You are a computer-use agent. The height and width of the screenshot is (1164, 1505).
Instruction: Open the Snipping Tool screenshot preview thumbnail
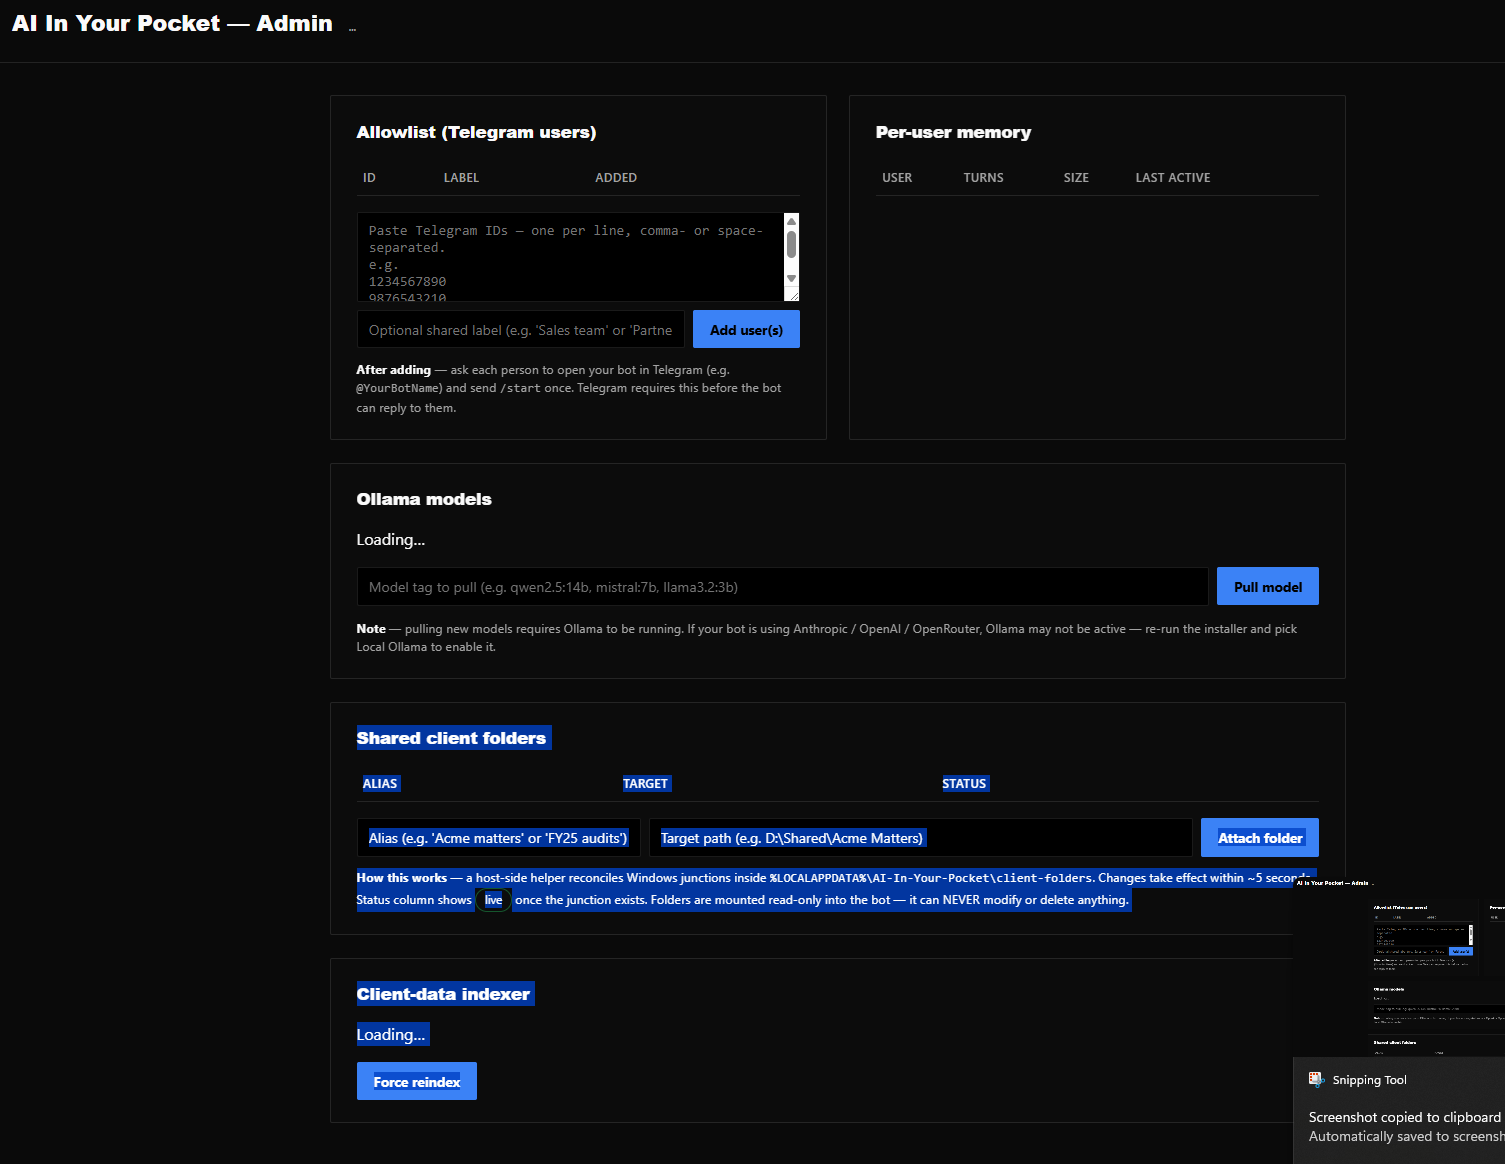tap(1399, 966)
